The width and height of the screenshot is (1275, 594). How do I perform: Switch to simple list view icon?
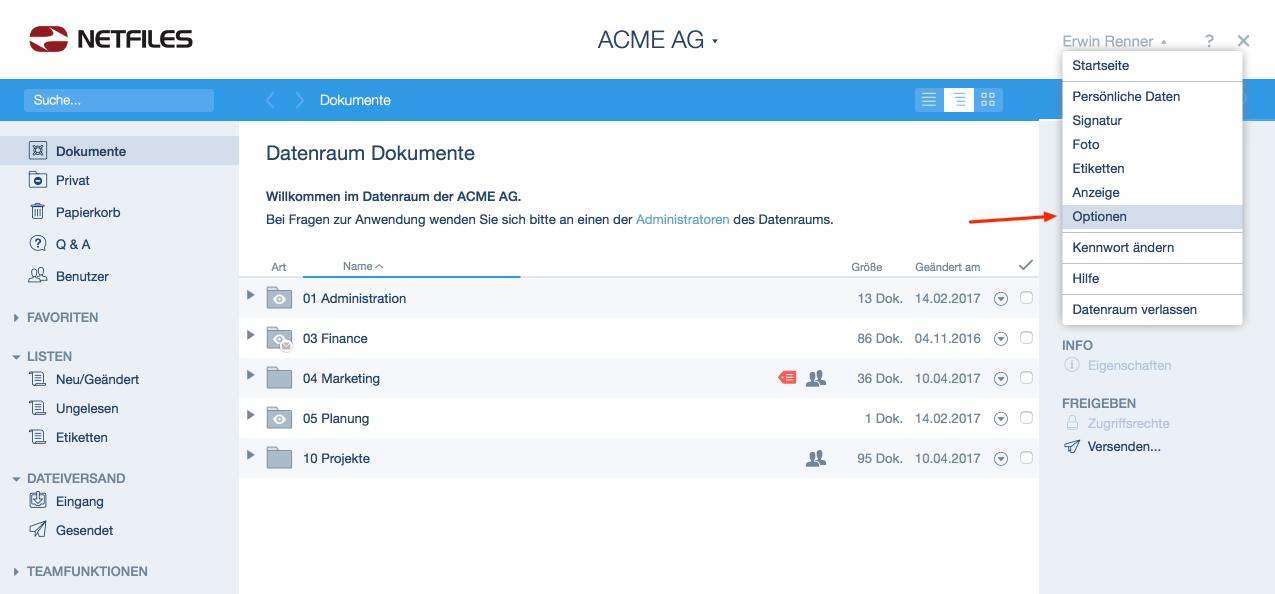pos(929,100)
